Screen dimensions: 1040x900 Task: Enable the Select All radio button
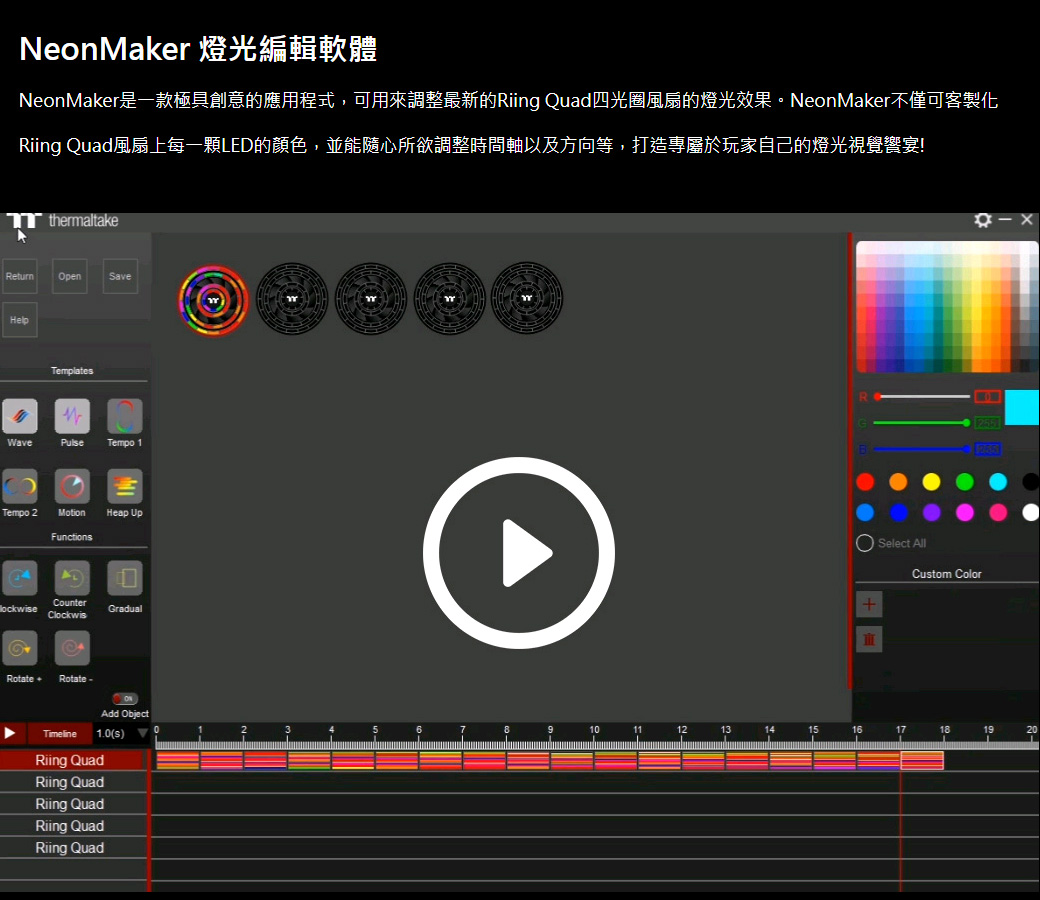pos(865,543)
